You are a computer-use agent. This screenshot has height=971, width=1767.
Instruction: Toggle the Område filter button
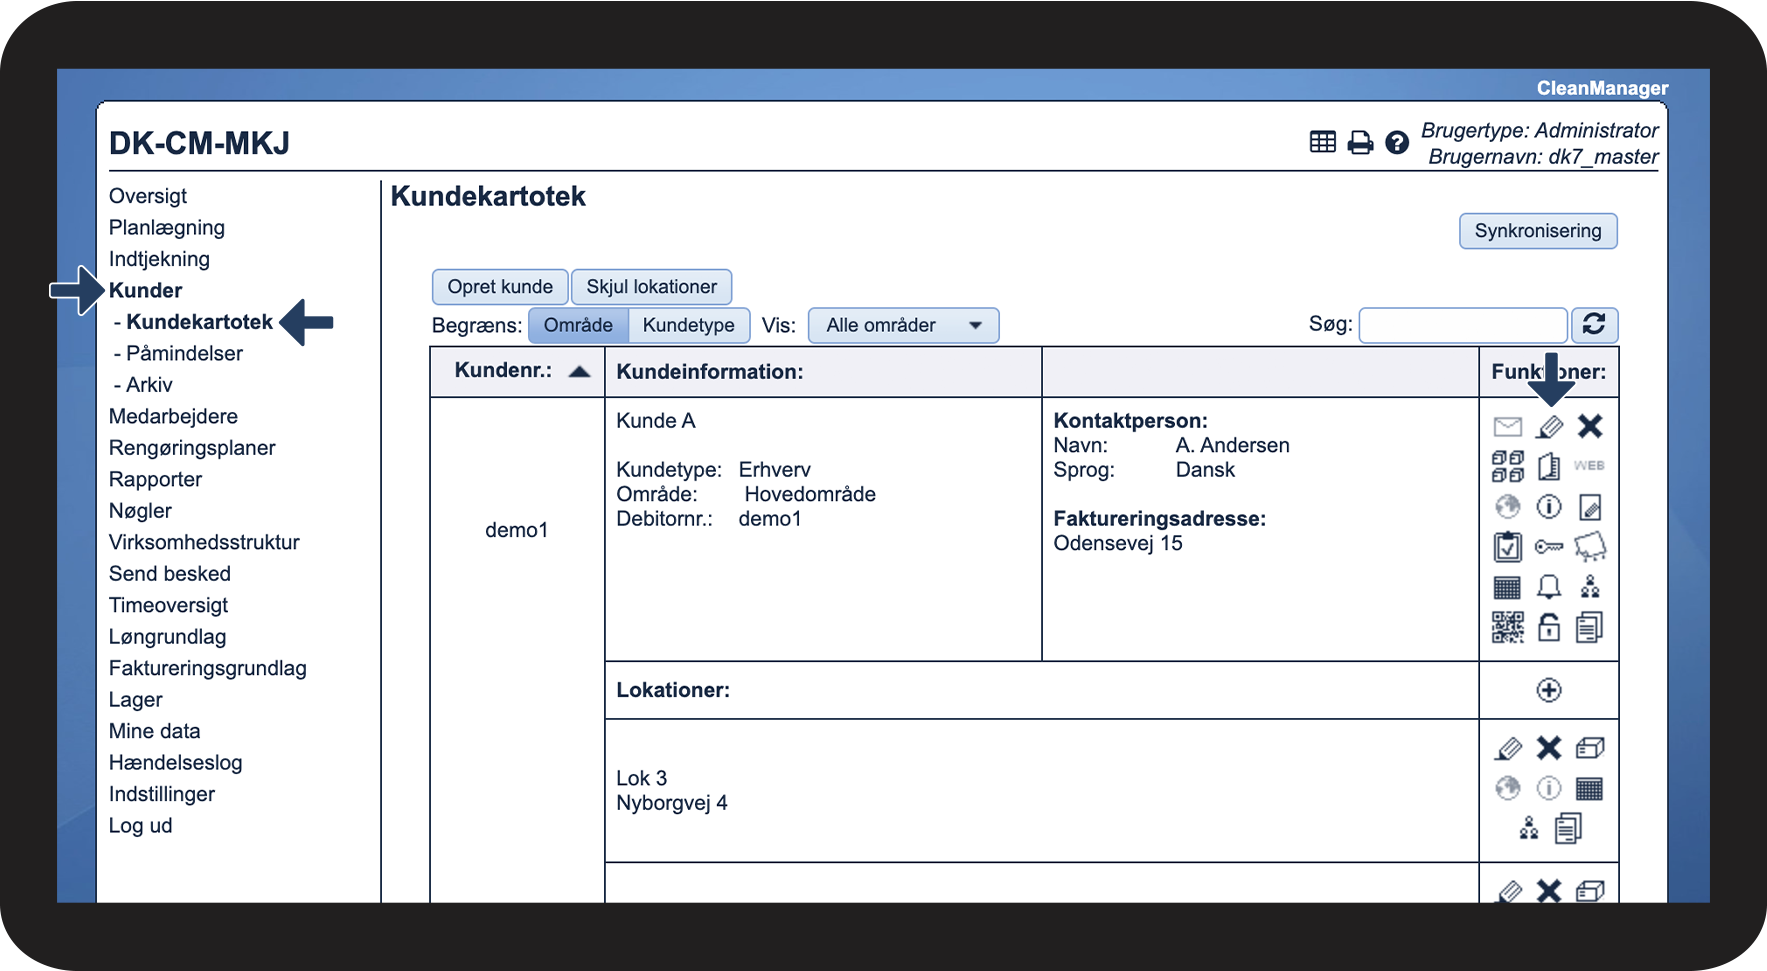click(x=578, y=325)
